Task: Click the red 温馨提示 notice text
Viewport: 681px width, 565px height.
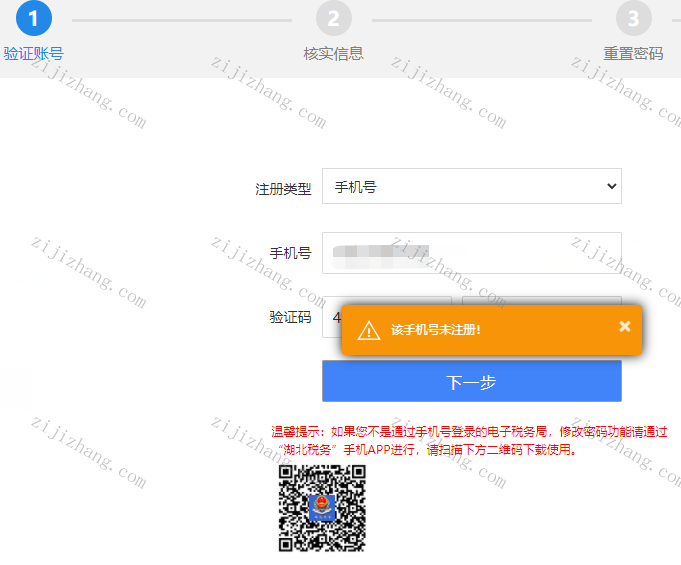Action: click(x=469, y=441)
